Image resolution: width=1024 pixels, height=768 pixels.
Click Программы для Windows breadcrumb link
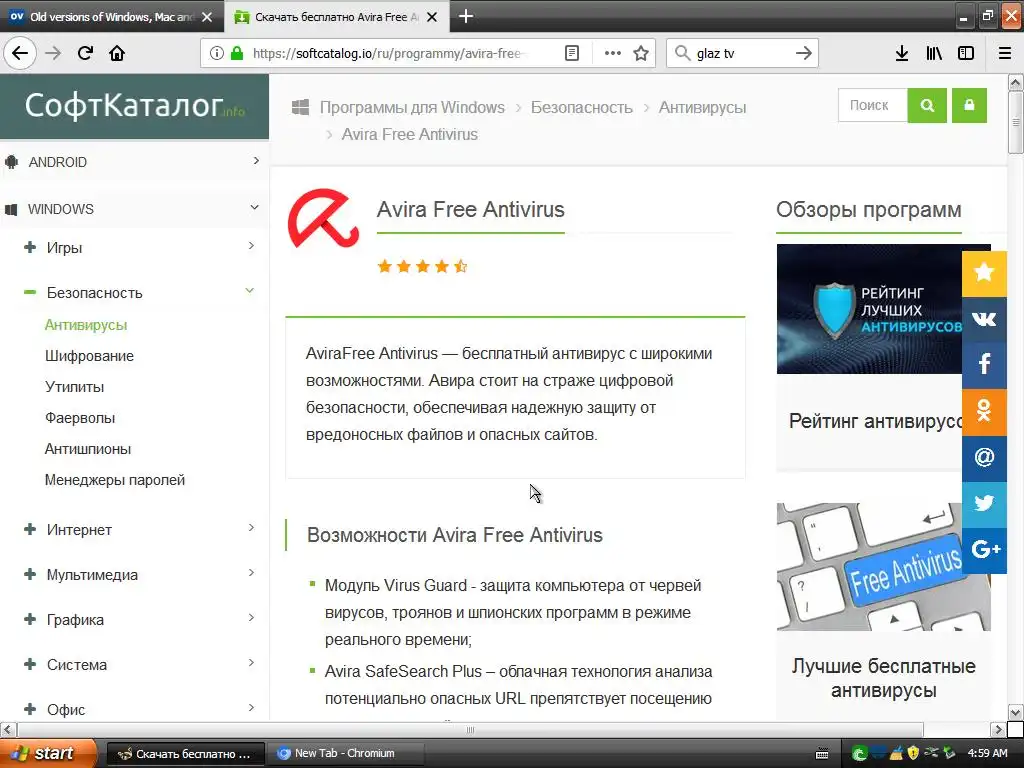[x=412, y=107]
